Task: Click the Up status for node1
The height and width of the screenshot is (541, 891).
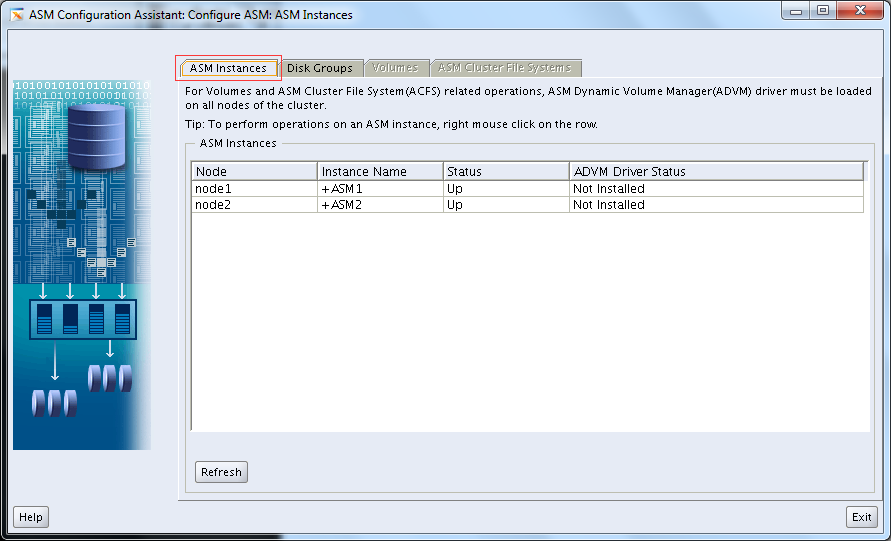Action: click(x=506, y=189)
